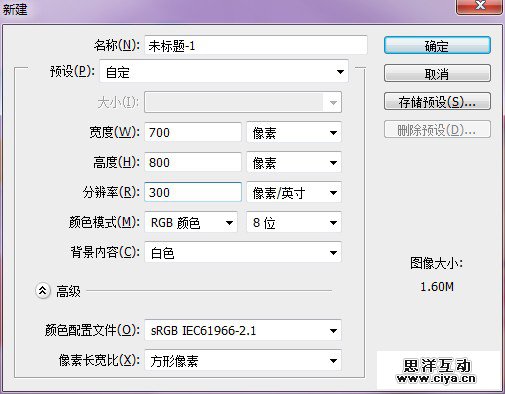Screen dimensions: 505x394
Task: Open the 高度 unit dropdown 像素
Action: 294,163
